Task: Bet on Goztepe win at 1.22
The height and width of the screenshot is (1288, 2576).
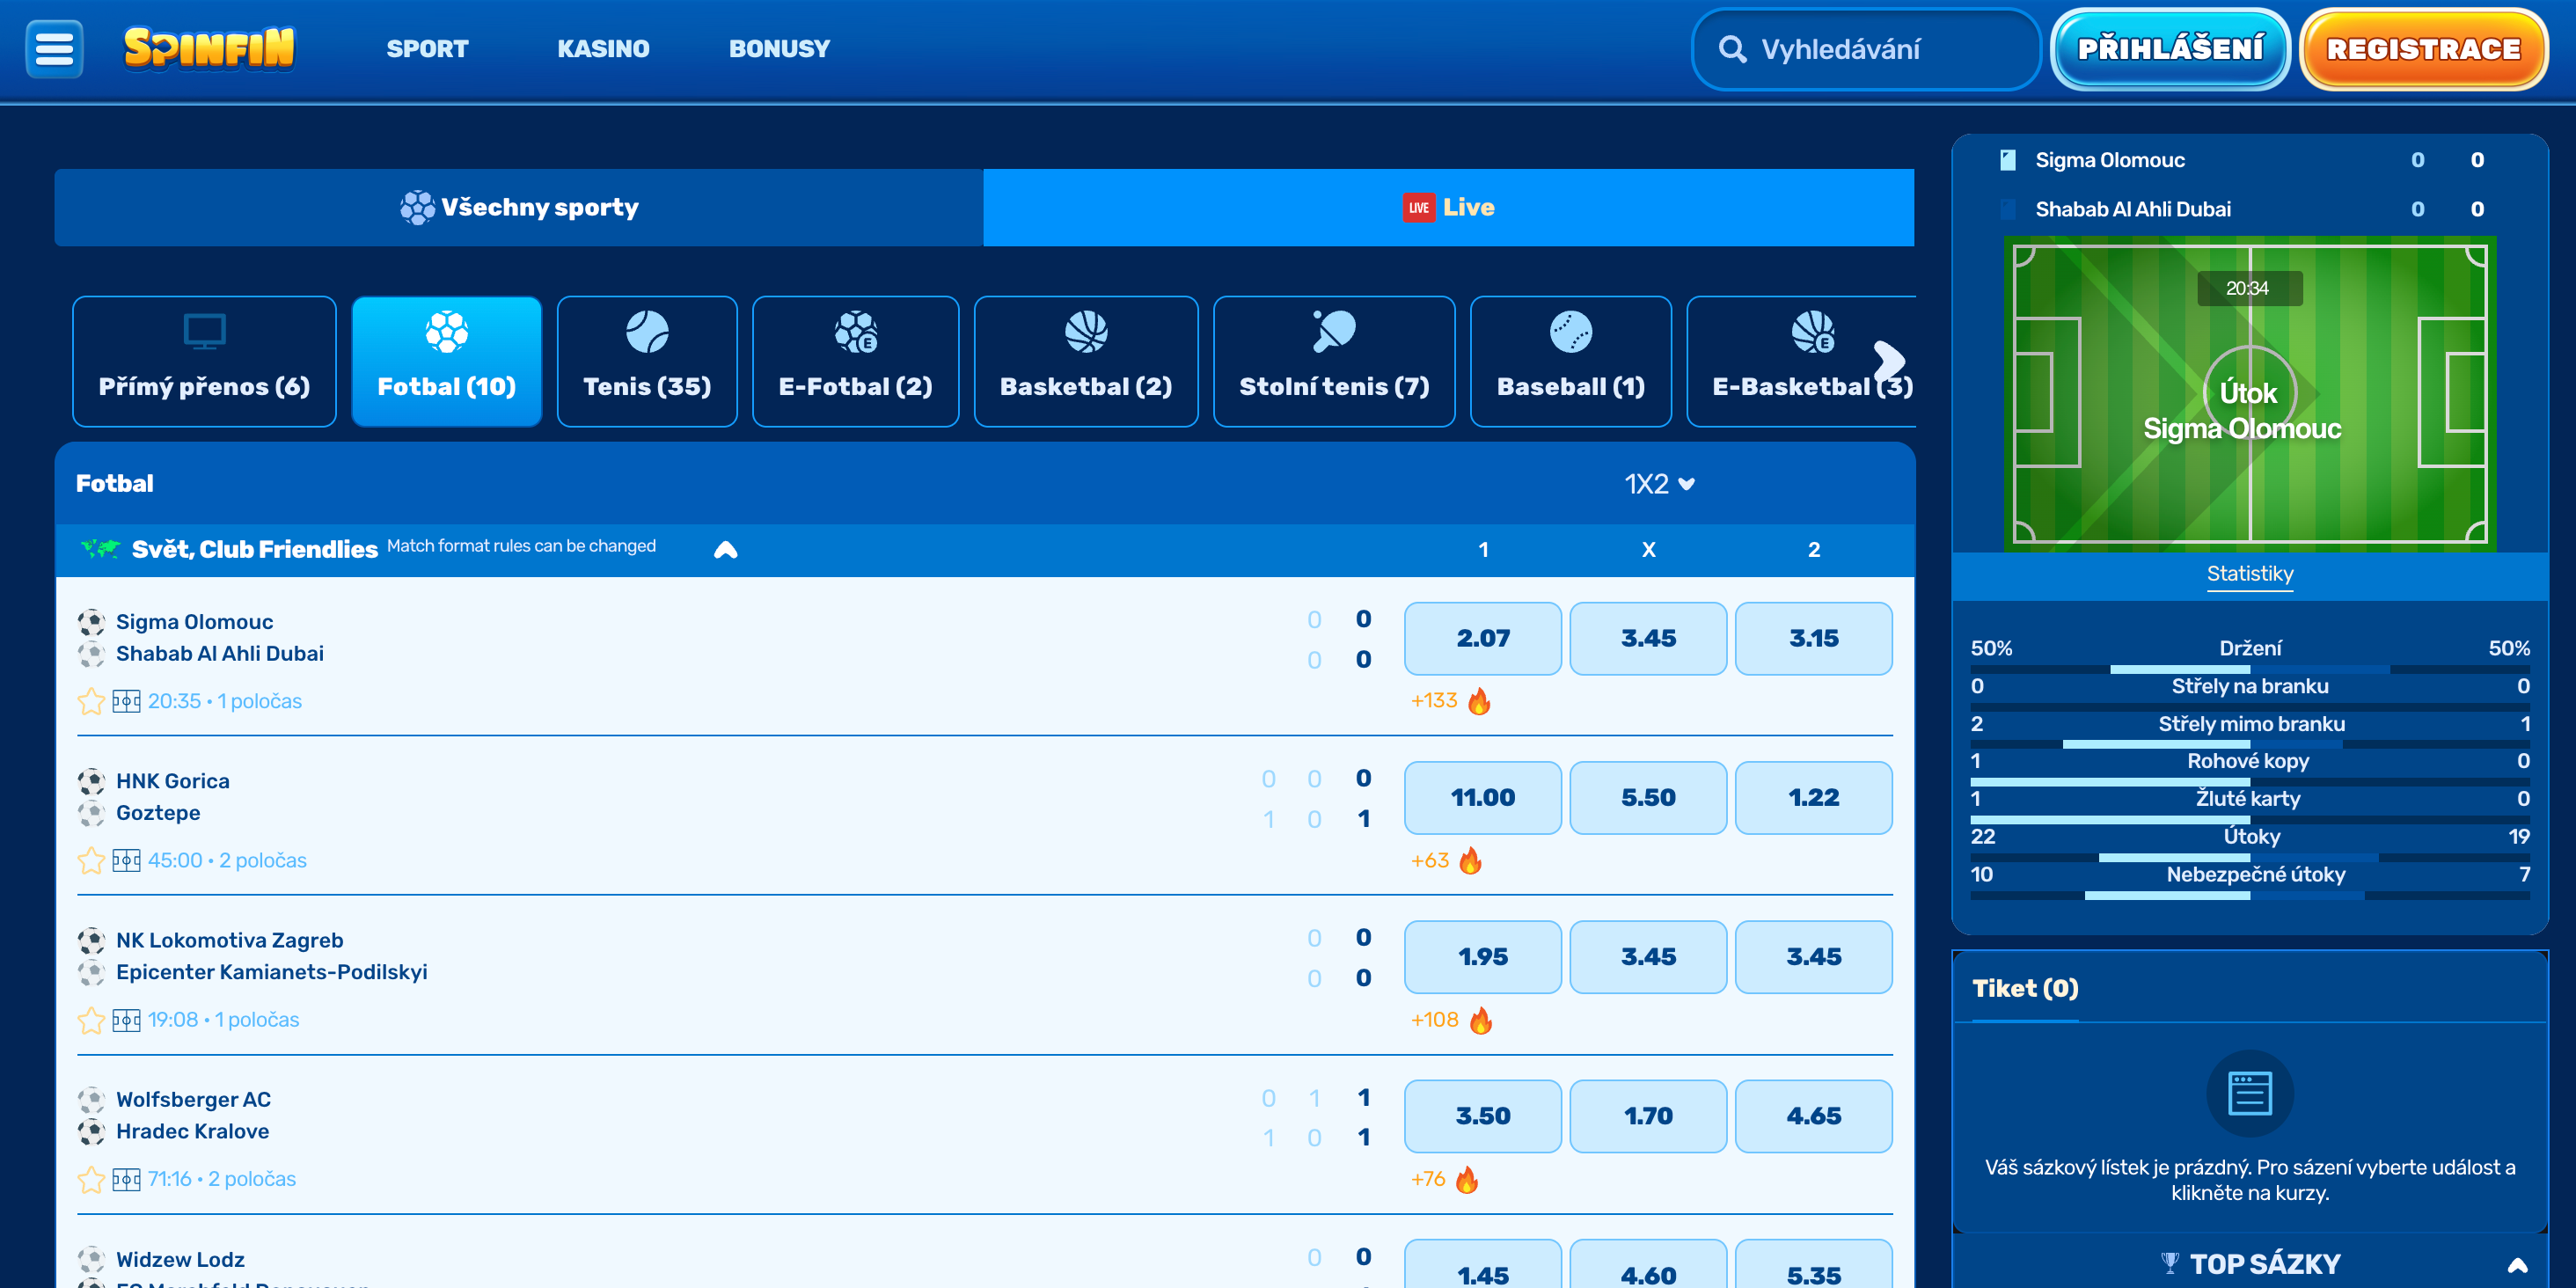Action: [1814, 797]
